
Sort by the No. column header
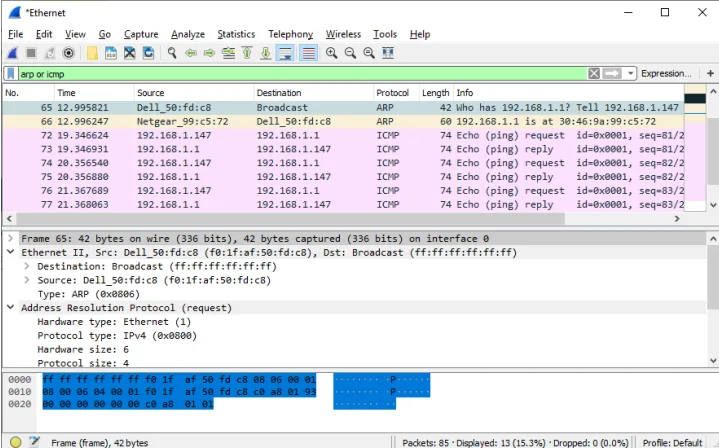[x=28, y=93]
